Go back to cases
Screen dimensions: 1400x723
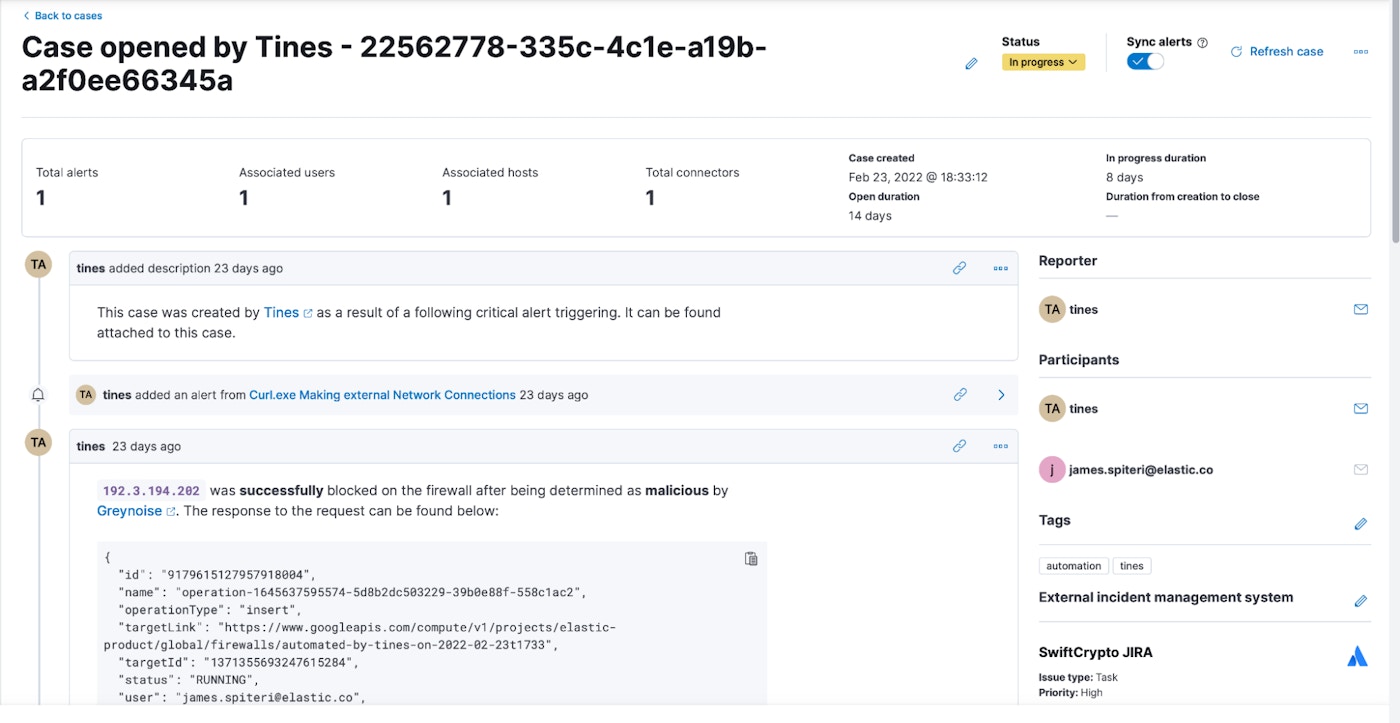pos(63,16)
